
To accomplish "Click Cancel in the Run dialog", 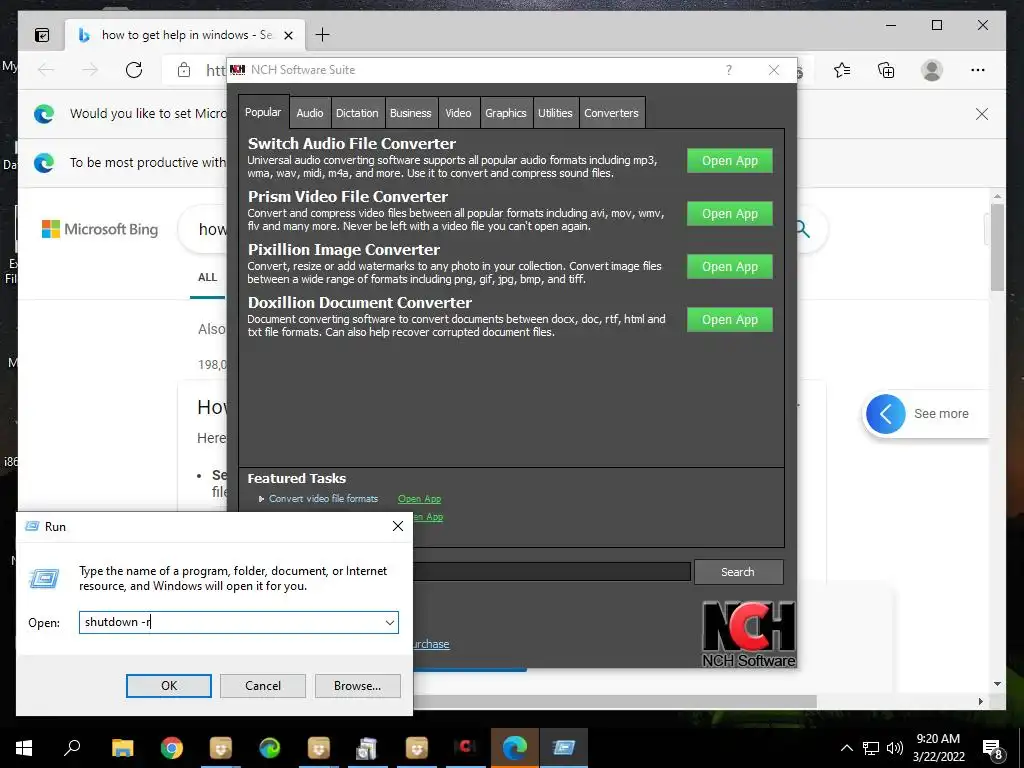I will pos(263,686).
